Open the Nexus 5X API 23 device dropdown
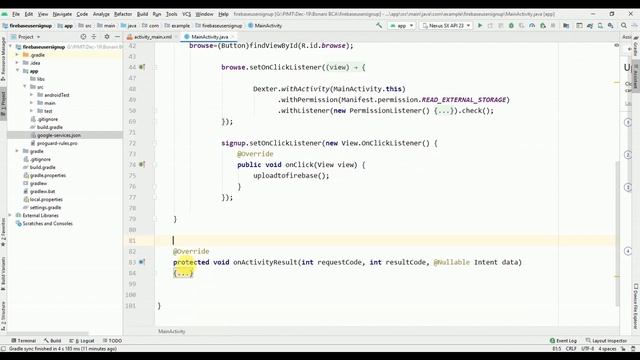 [x=446, y=25]
